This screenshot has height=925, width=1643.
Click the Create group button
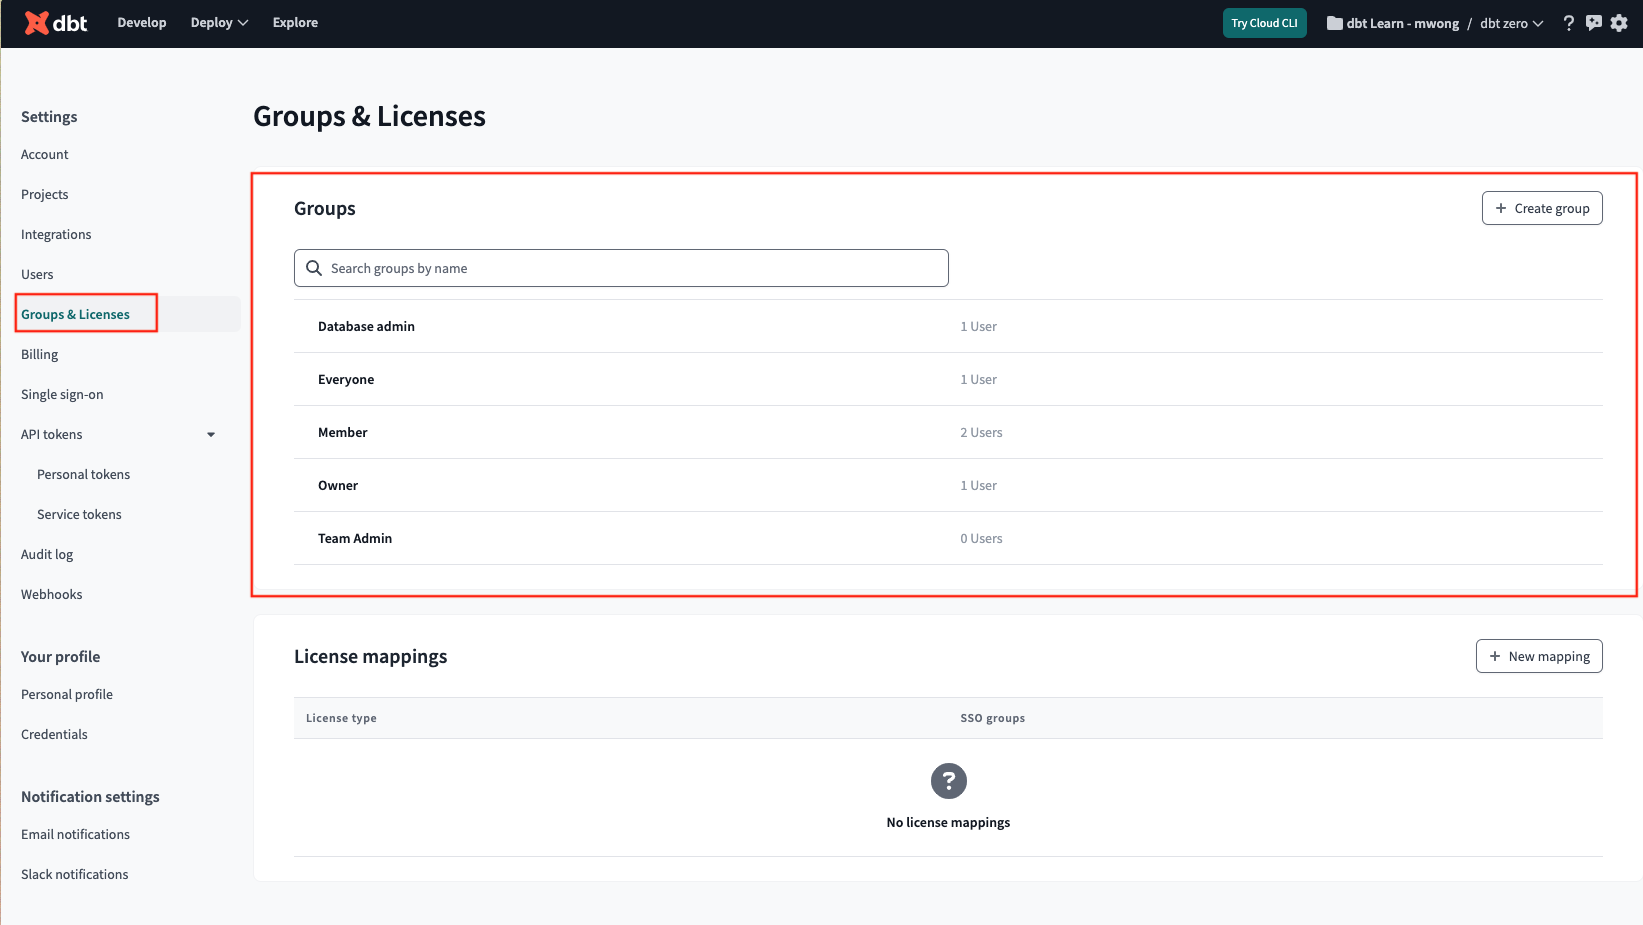pos(1541,208)
